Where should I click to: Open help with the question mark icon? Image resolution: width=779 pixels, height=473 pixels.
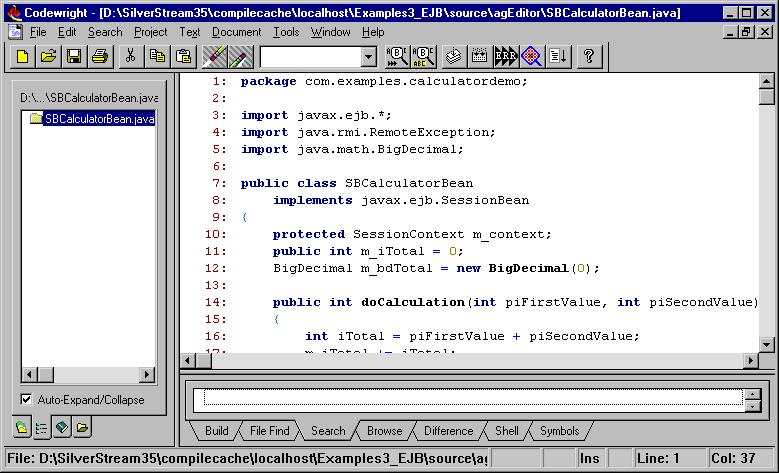pyautogui.click(x=589, y=56)
